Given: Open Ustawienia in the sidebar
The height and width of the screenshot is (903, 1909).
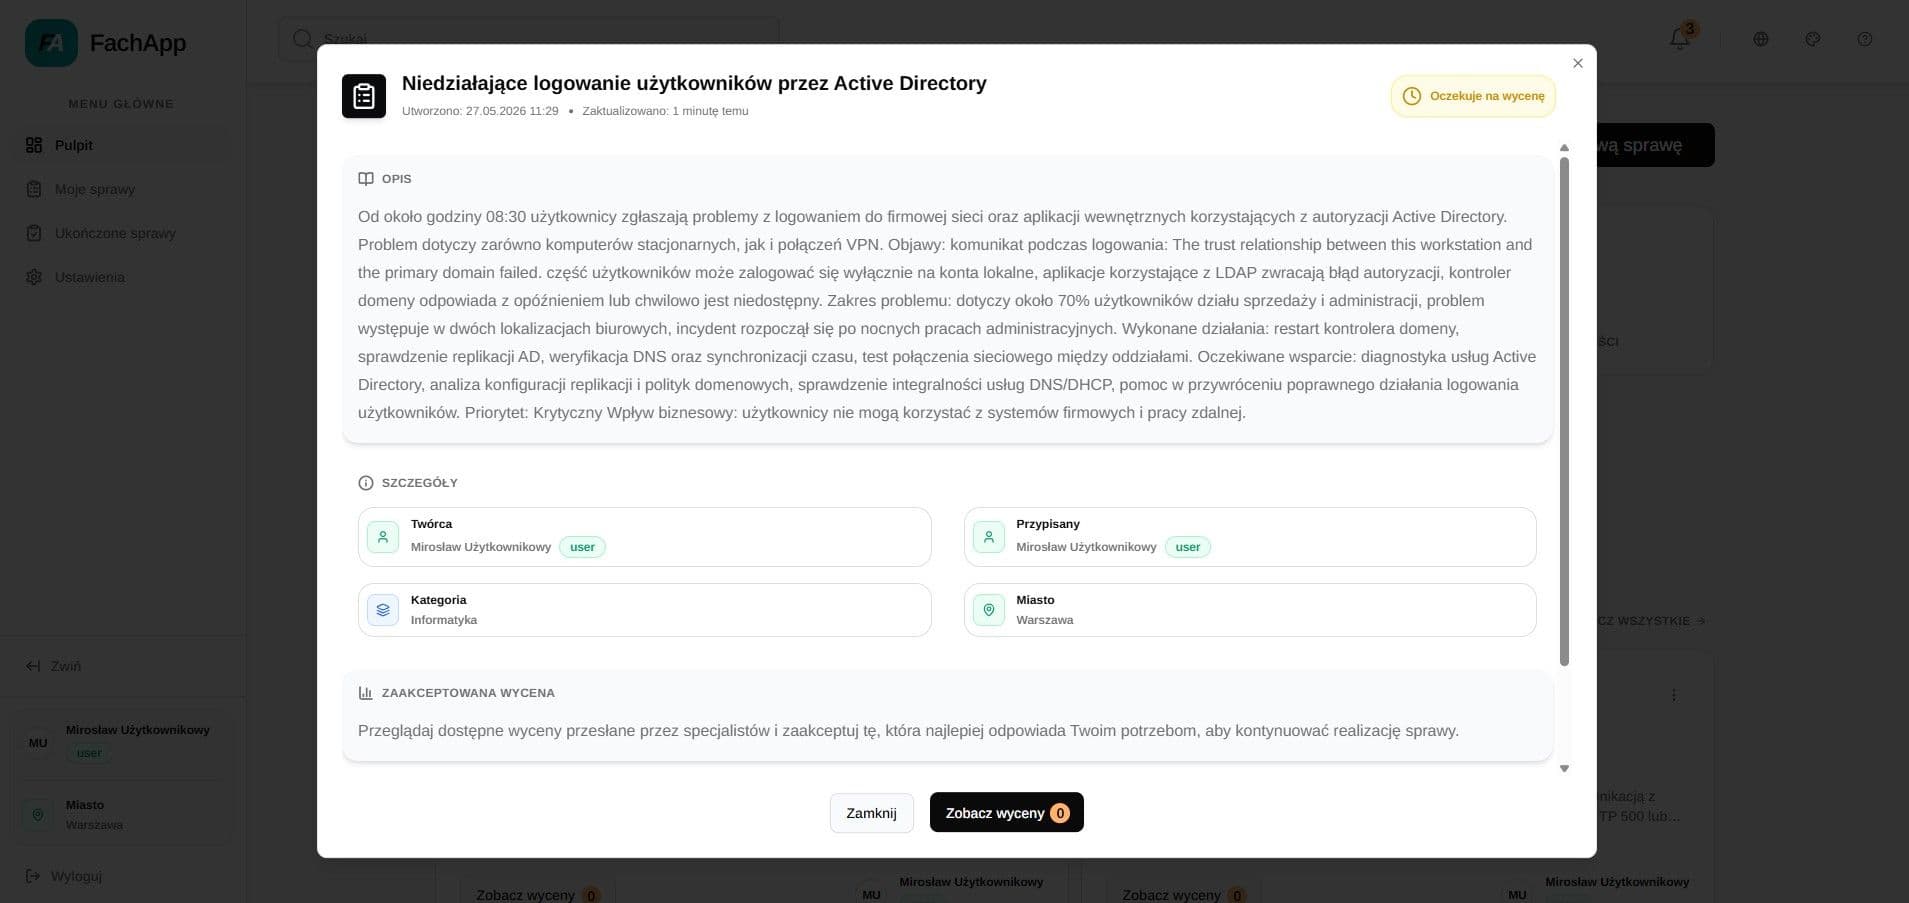Looking at the screenshot, I should click(121, 277).
